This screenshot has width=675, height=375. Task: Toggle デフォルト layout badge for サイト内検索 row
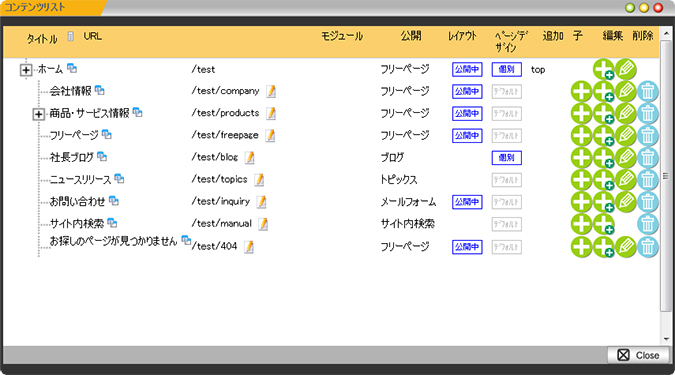coord(507,224)
